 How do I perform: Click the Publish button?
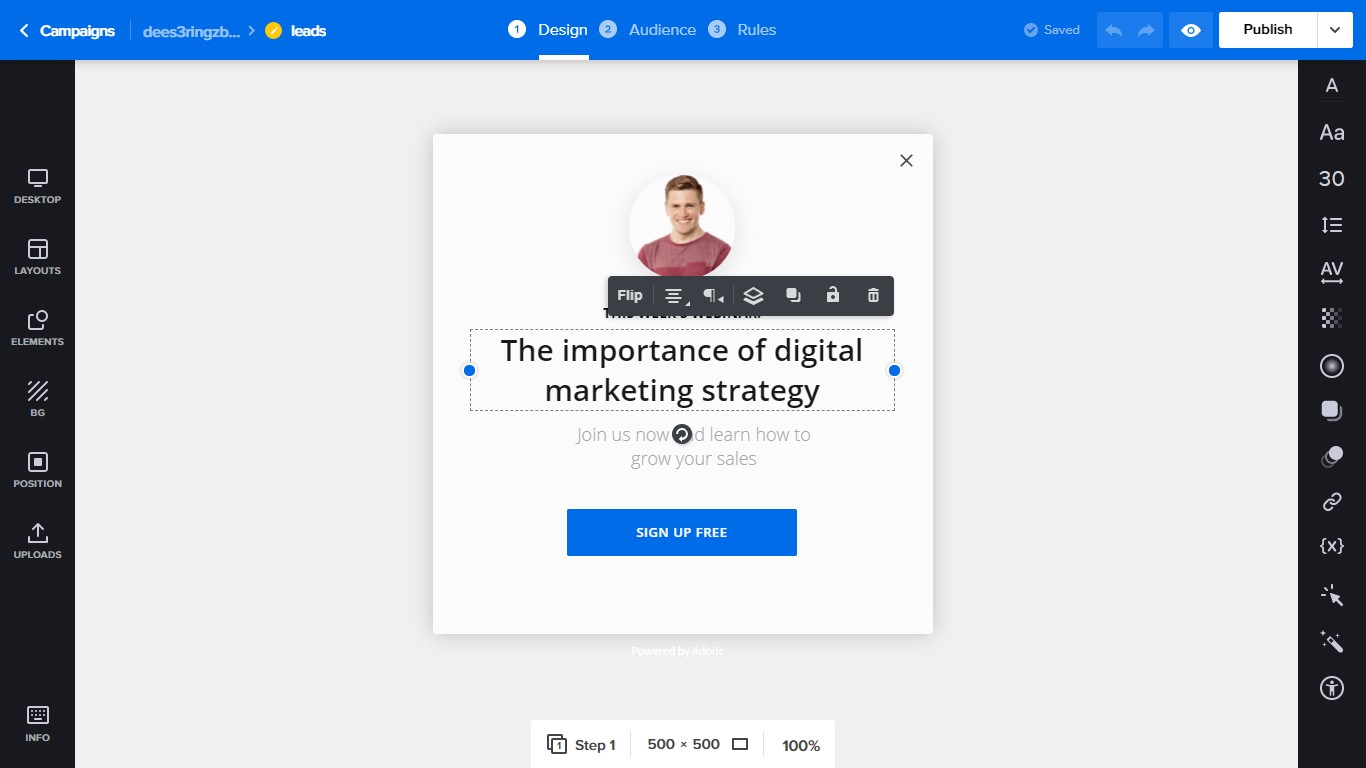click(1267, 30)
